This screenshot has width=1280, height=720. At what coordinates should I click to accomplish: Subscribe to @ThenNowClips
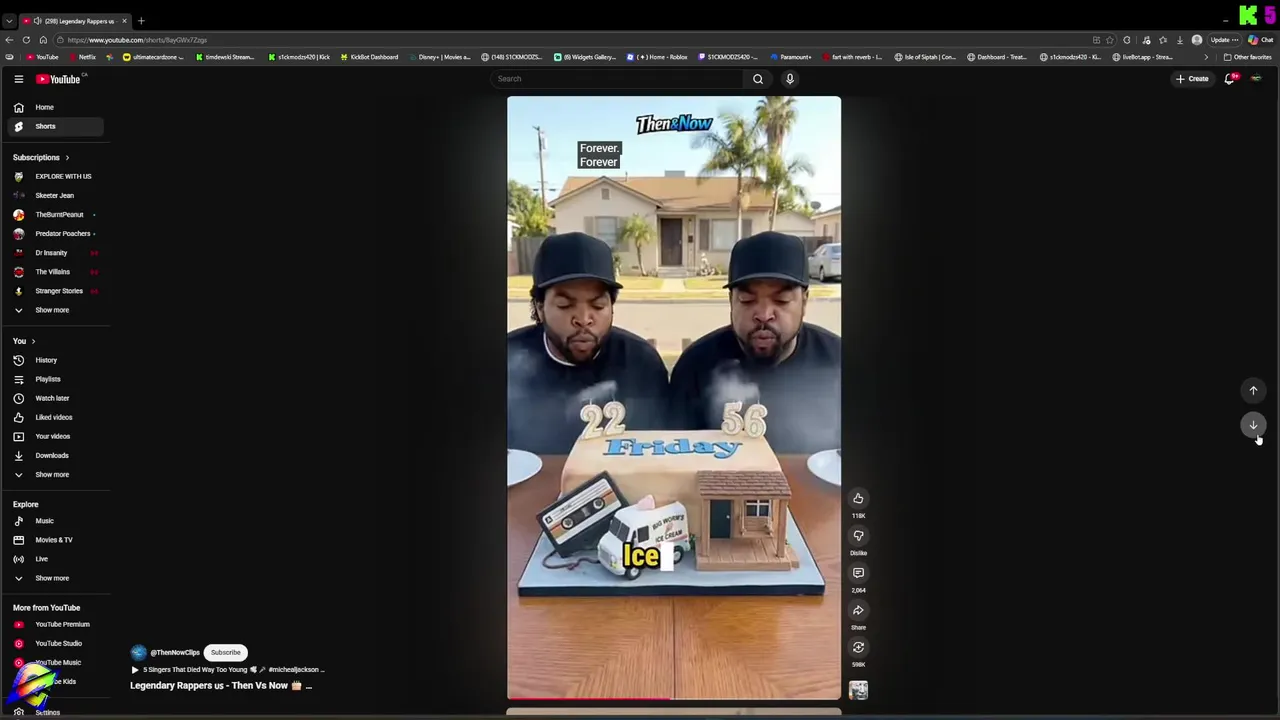click(x=225, y=652)
